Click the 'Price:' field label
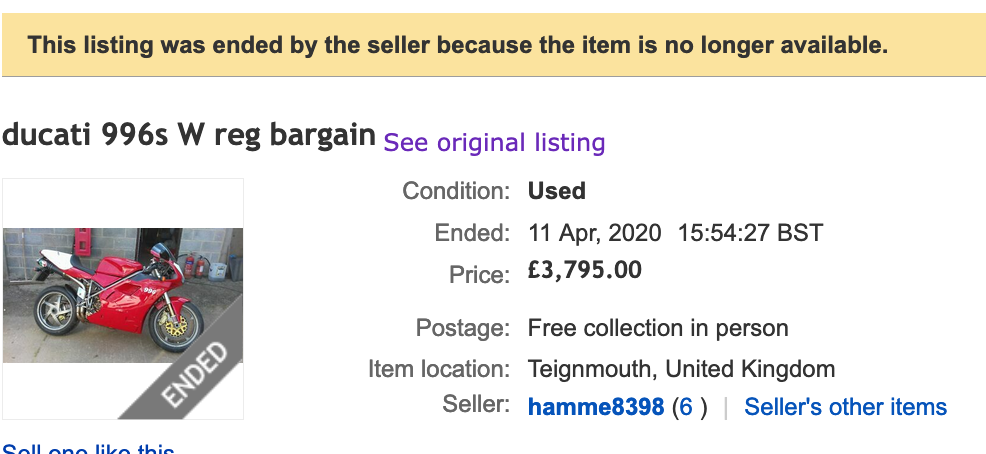 pyautogui.click(x=480, y=274)
